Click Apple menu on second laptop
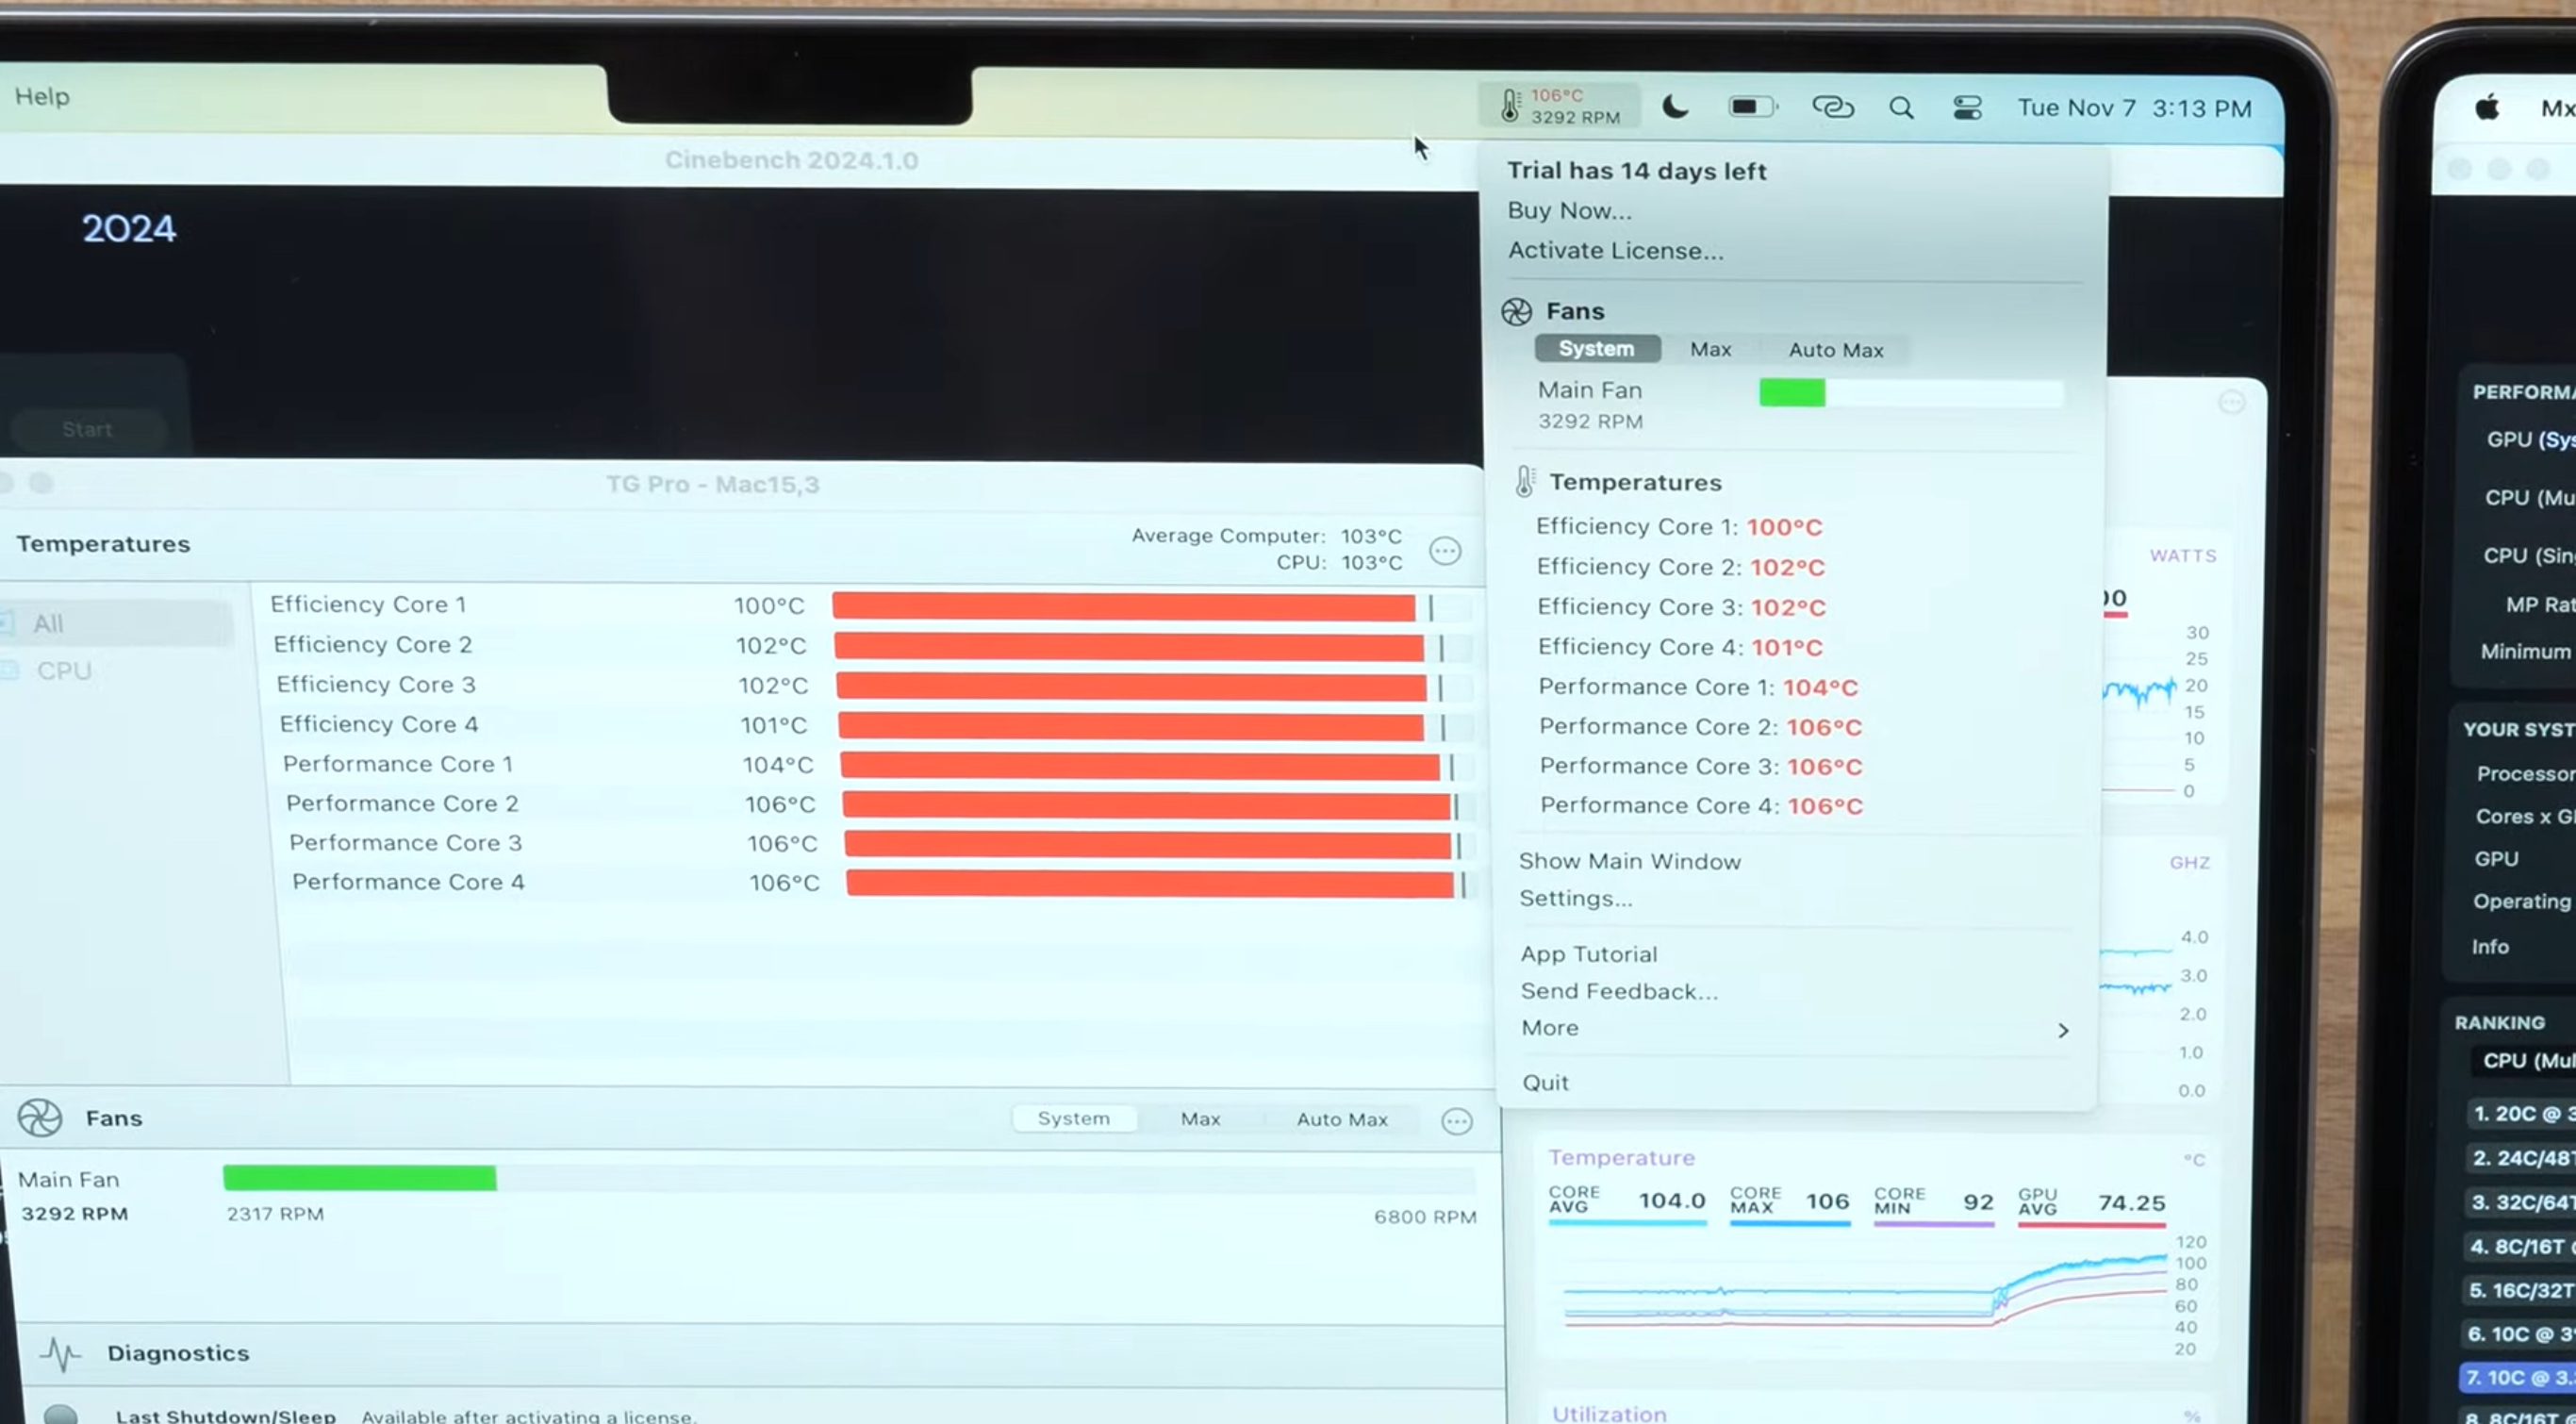Screen dimensions: 2576x1424 [2486, 107]
